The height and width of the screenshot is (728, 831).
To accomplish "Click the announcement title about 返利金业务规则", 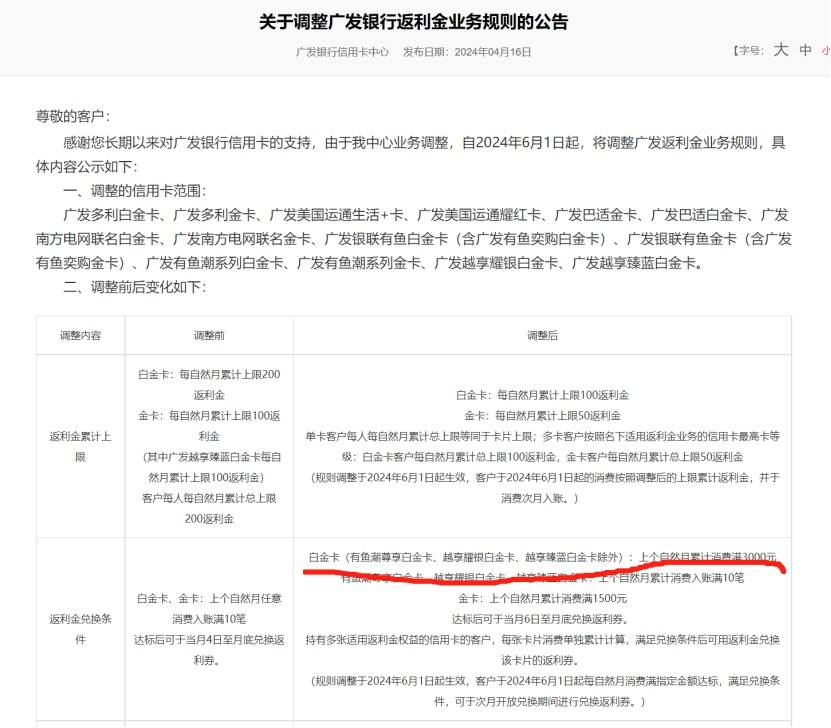I will click(414, 22).
